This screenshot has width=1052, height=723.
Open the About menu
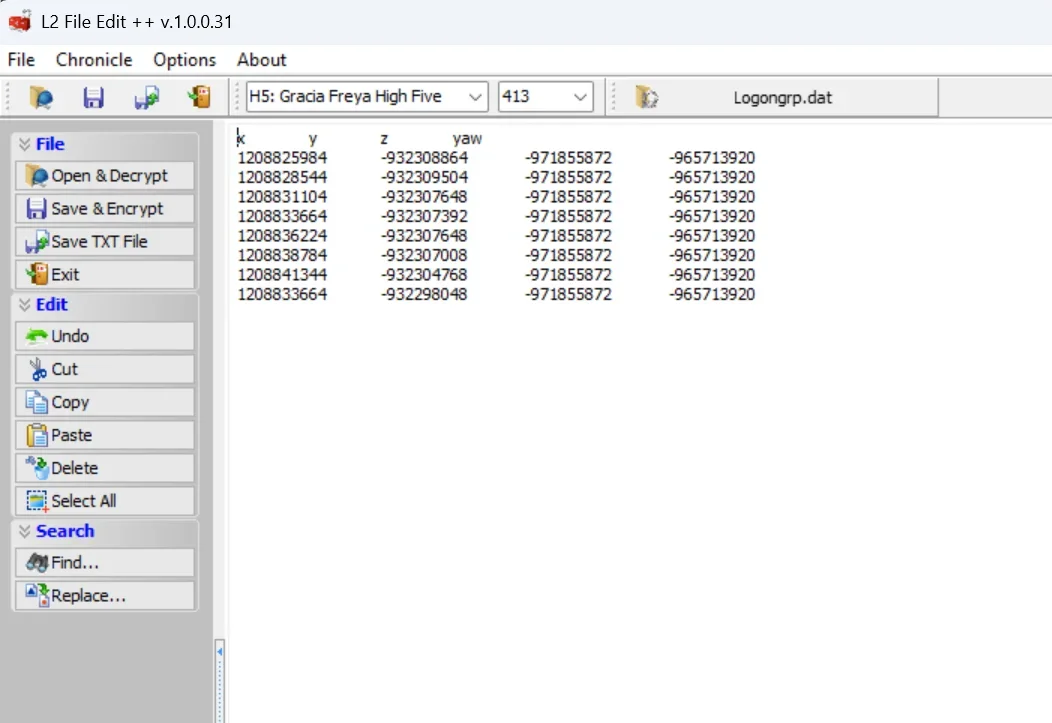click(262, 60)
